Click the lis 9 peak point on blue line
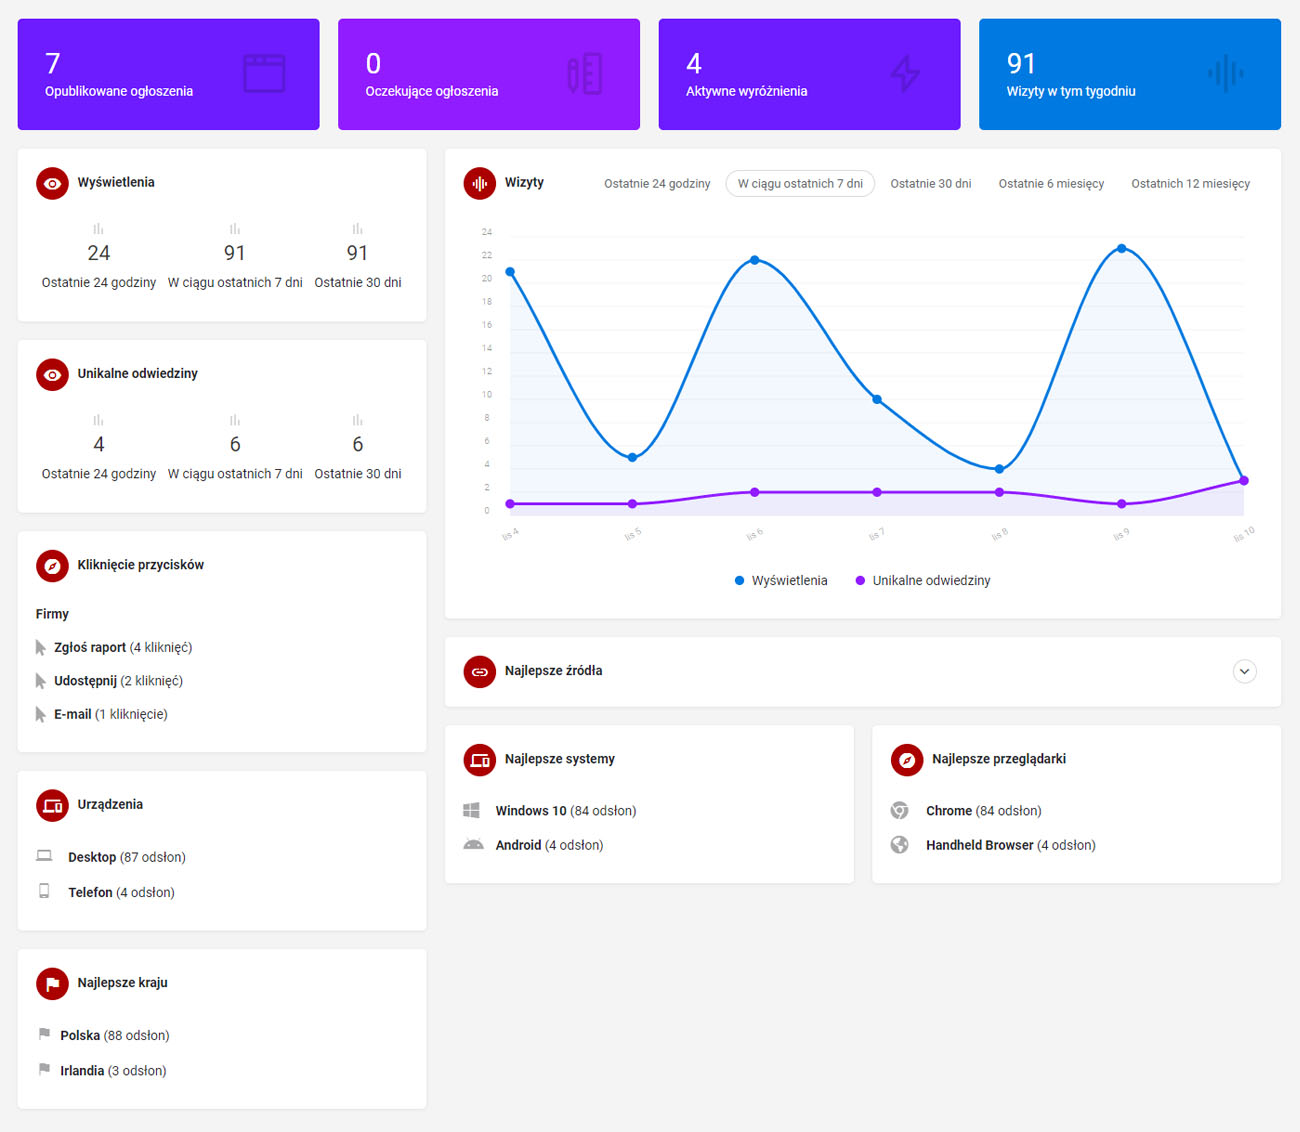Screen dimensions: 1300x1132 1121,248
